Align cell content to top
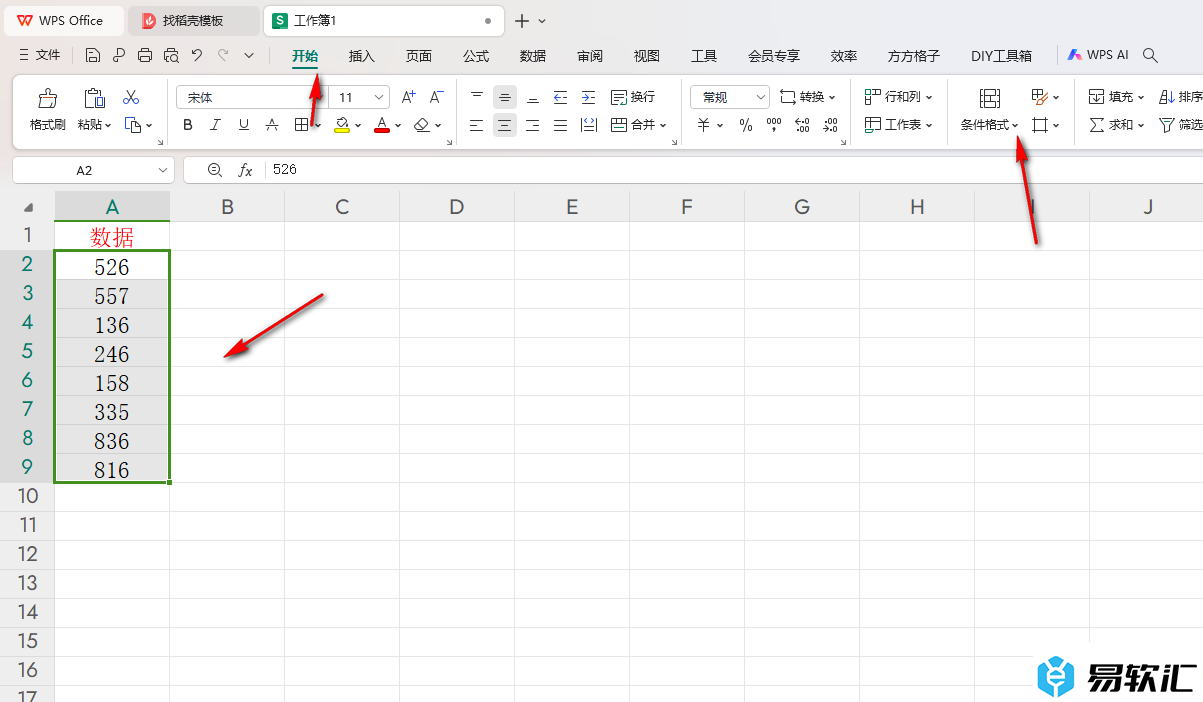Viewport: 1203px width, 702px height. click(477, 98)
